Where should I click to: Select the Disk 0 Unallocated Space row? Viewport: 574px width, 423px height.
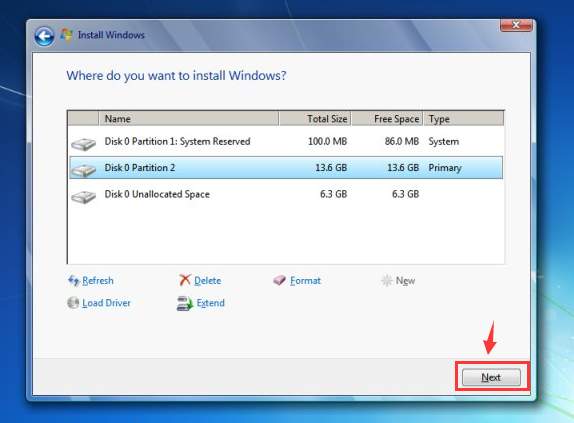(286, 194)
